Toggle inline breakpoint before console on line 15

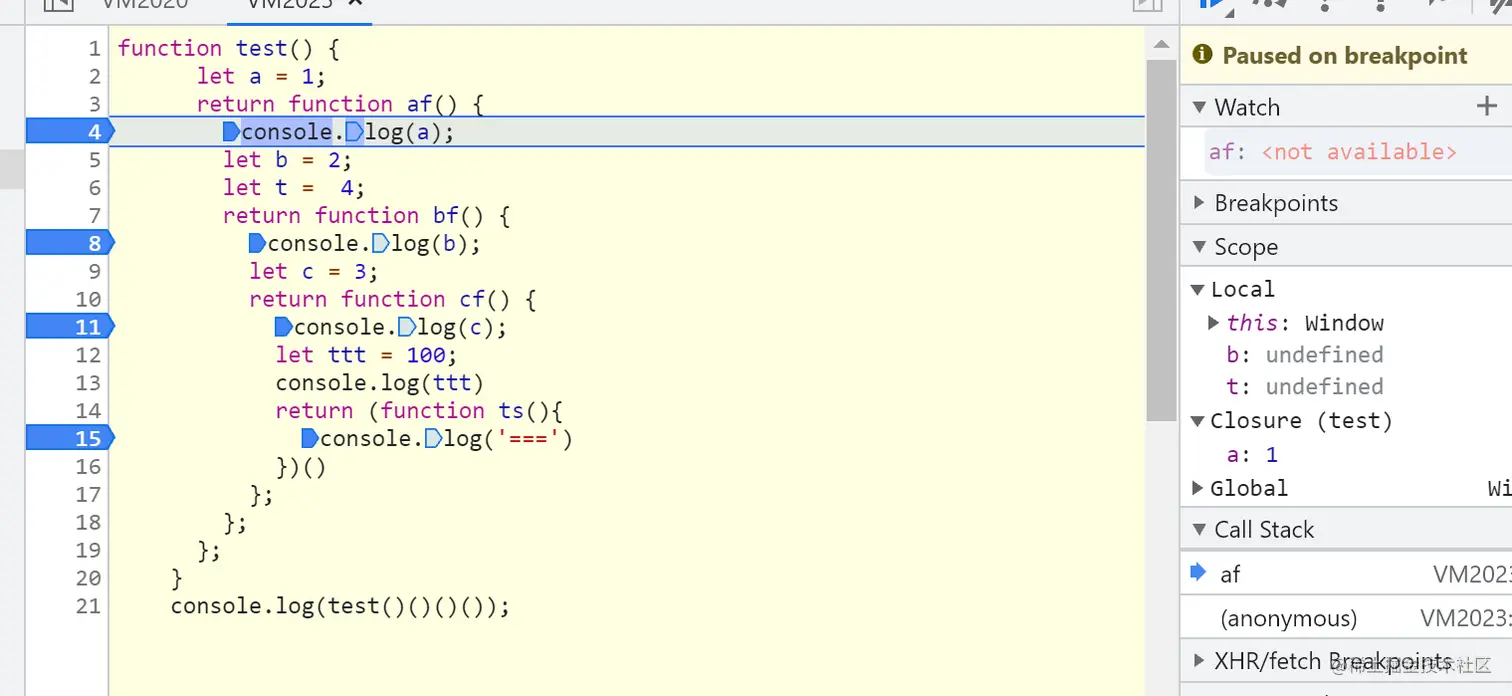(x=310, y=438)
